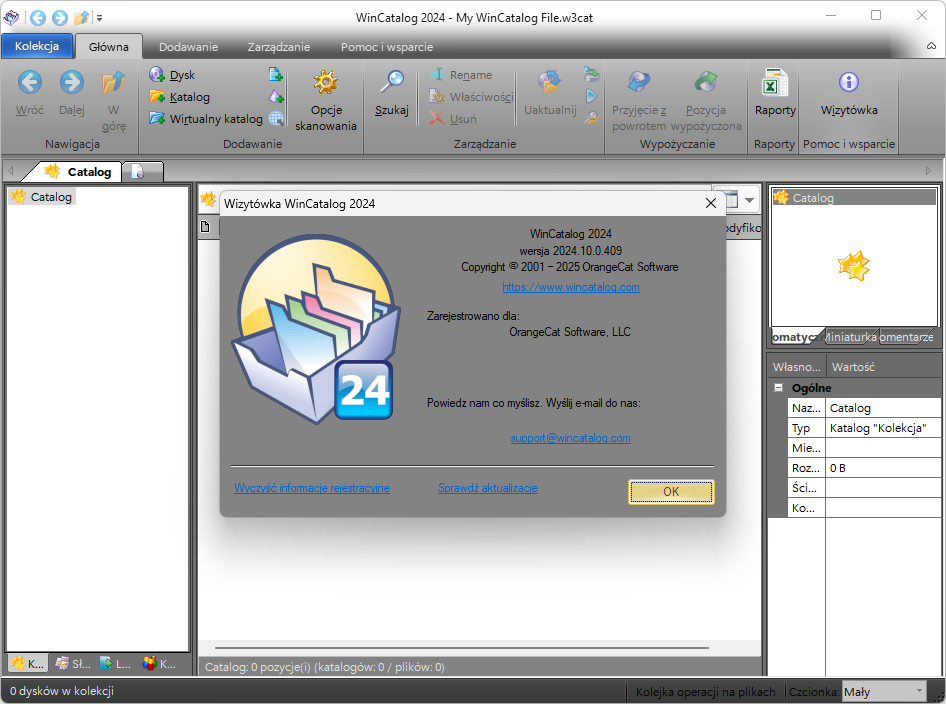Click the Własno... column header
946x704 pixels.
[x=796, y=367]
